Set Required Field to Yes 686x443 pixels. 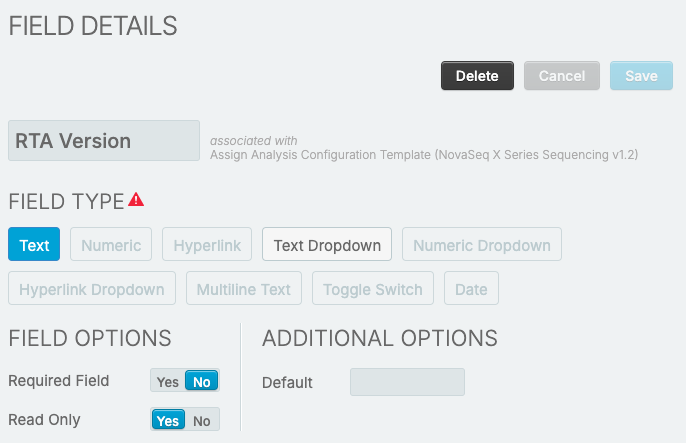(x=168, y=381)
